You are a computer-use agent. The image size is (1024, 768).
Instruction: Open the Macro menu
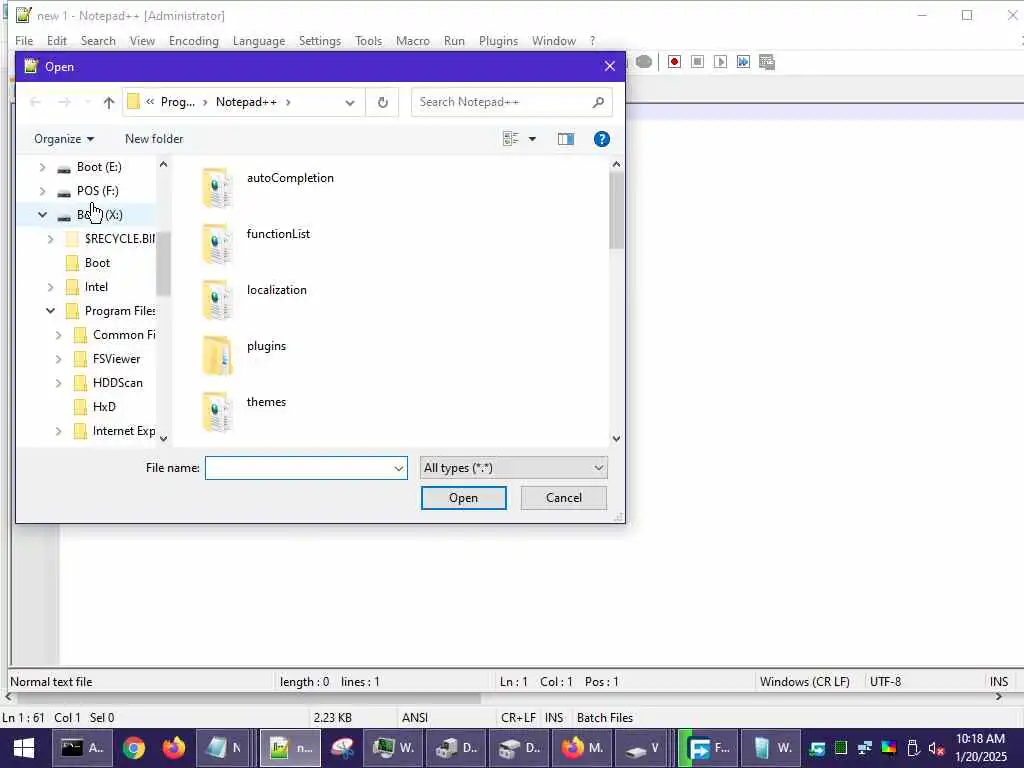(x=413, y=40)
